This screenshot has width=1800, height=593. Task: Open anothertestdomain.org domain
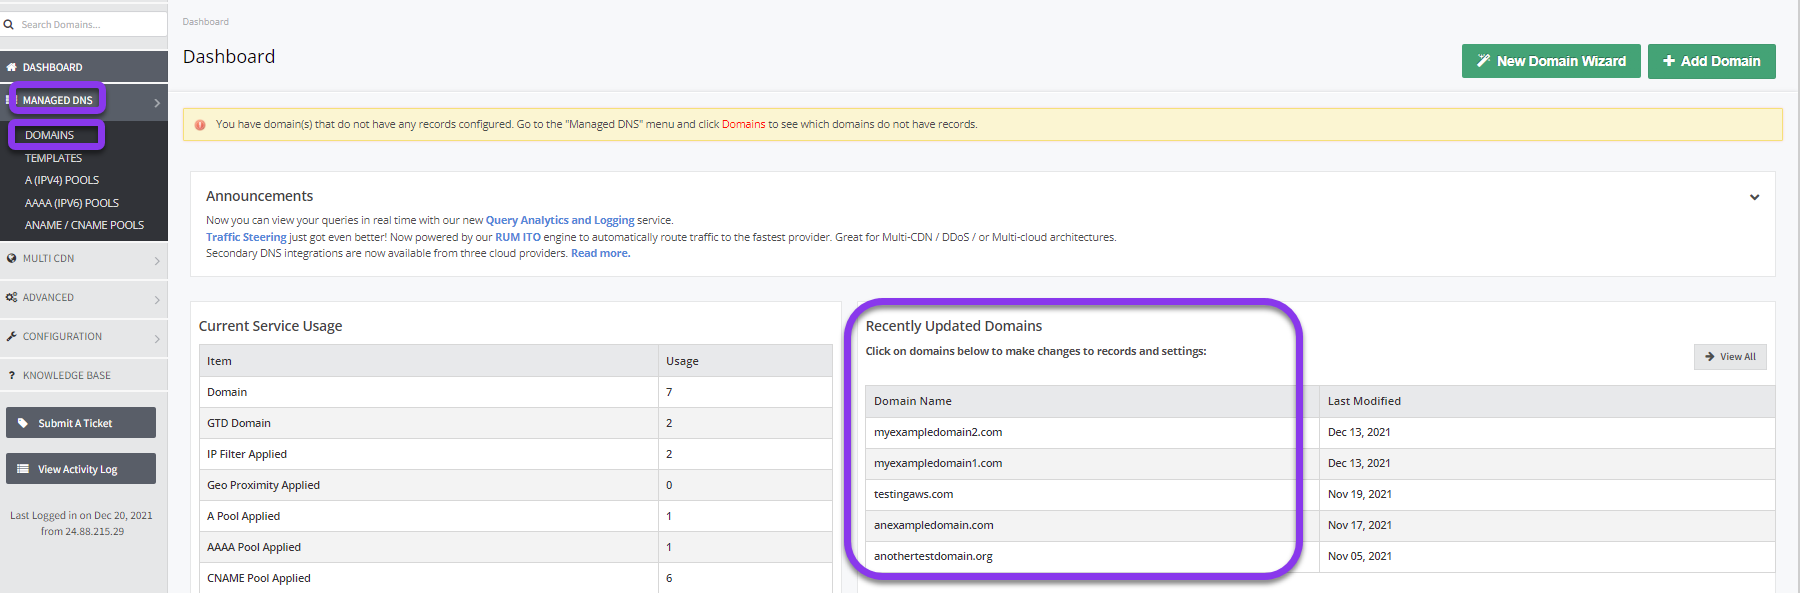(933, 556)
